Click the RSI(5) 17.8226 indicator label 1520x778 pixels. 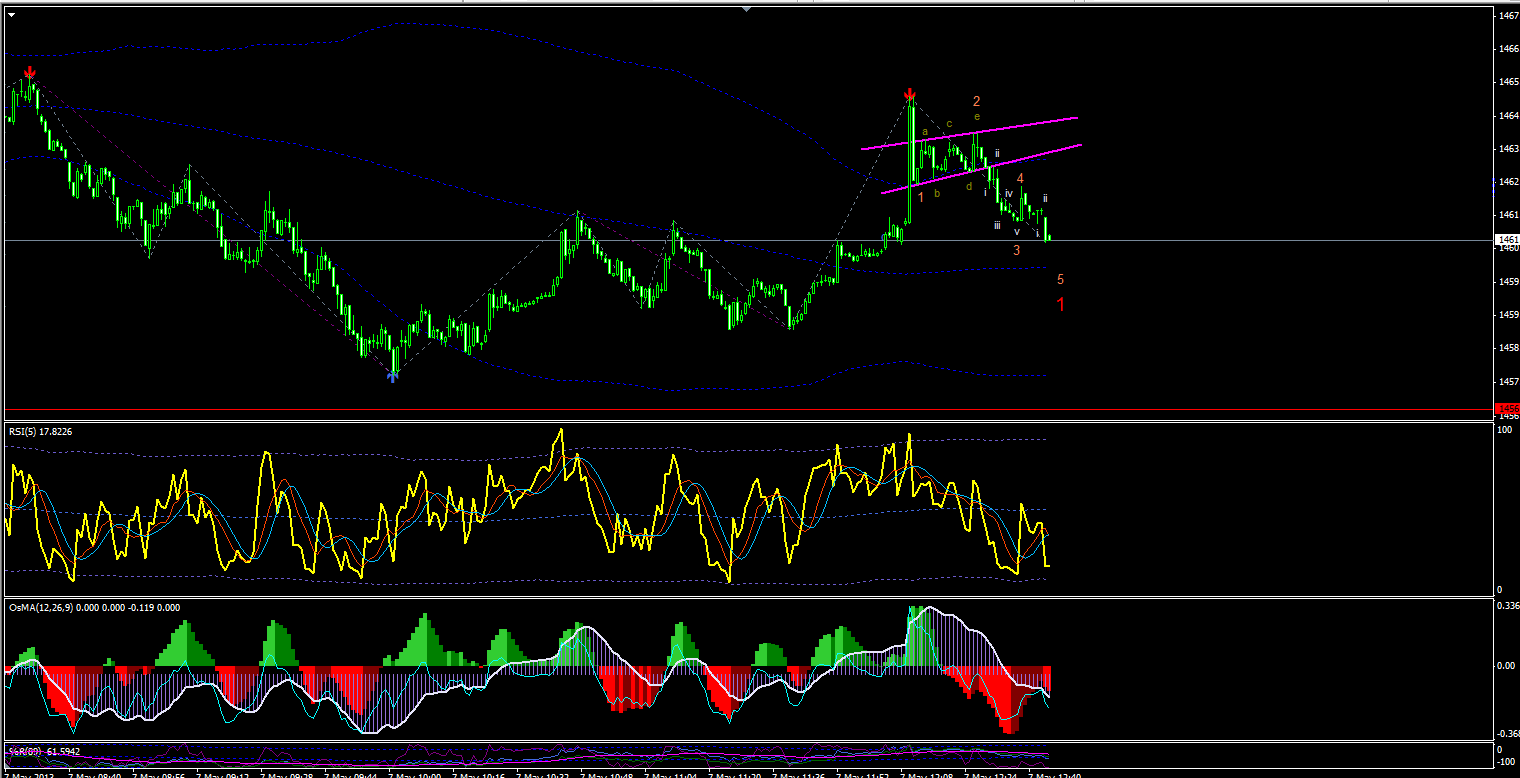click(x=40, y=431)
